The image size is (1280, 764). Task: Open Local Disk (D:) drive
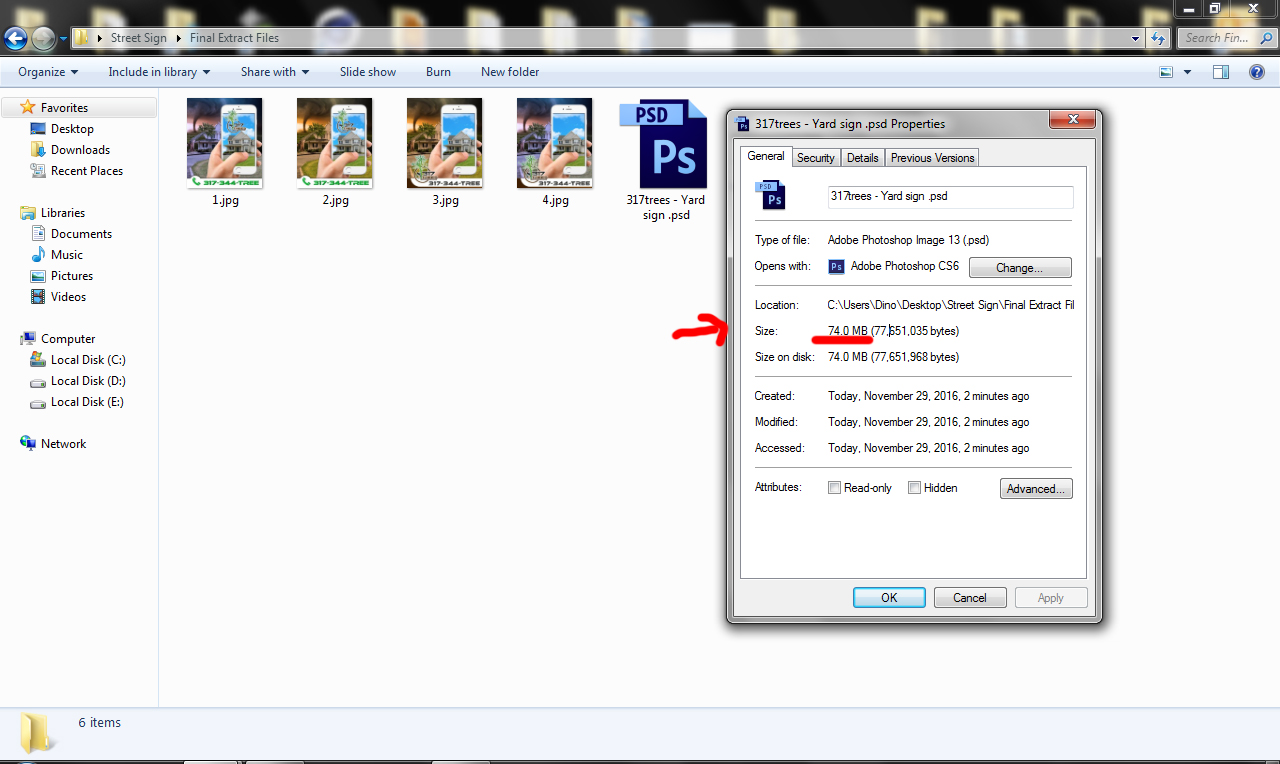(88, 381)
